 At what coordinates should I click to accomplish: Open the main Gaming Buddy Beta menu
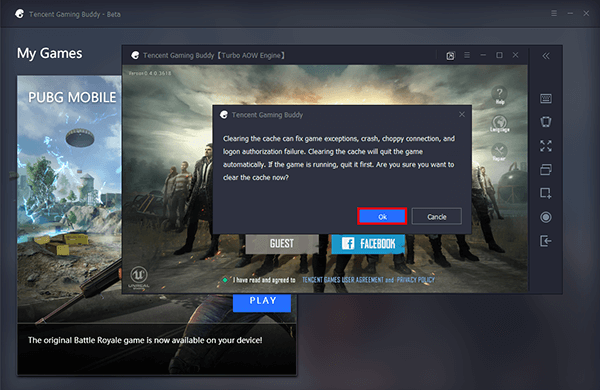tap(554, 13)
